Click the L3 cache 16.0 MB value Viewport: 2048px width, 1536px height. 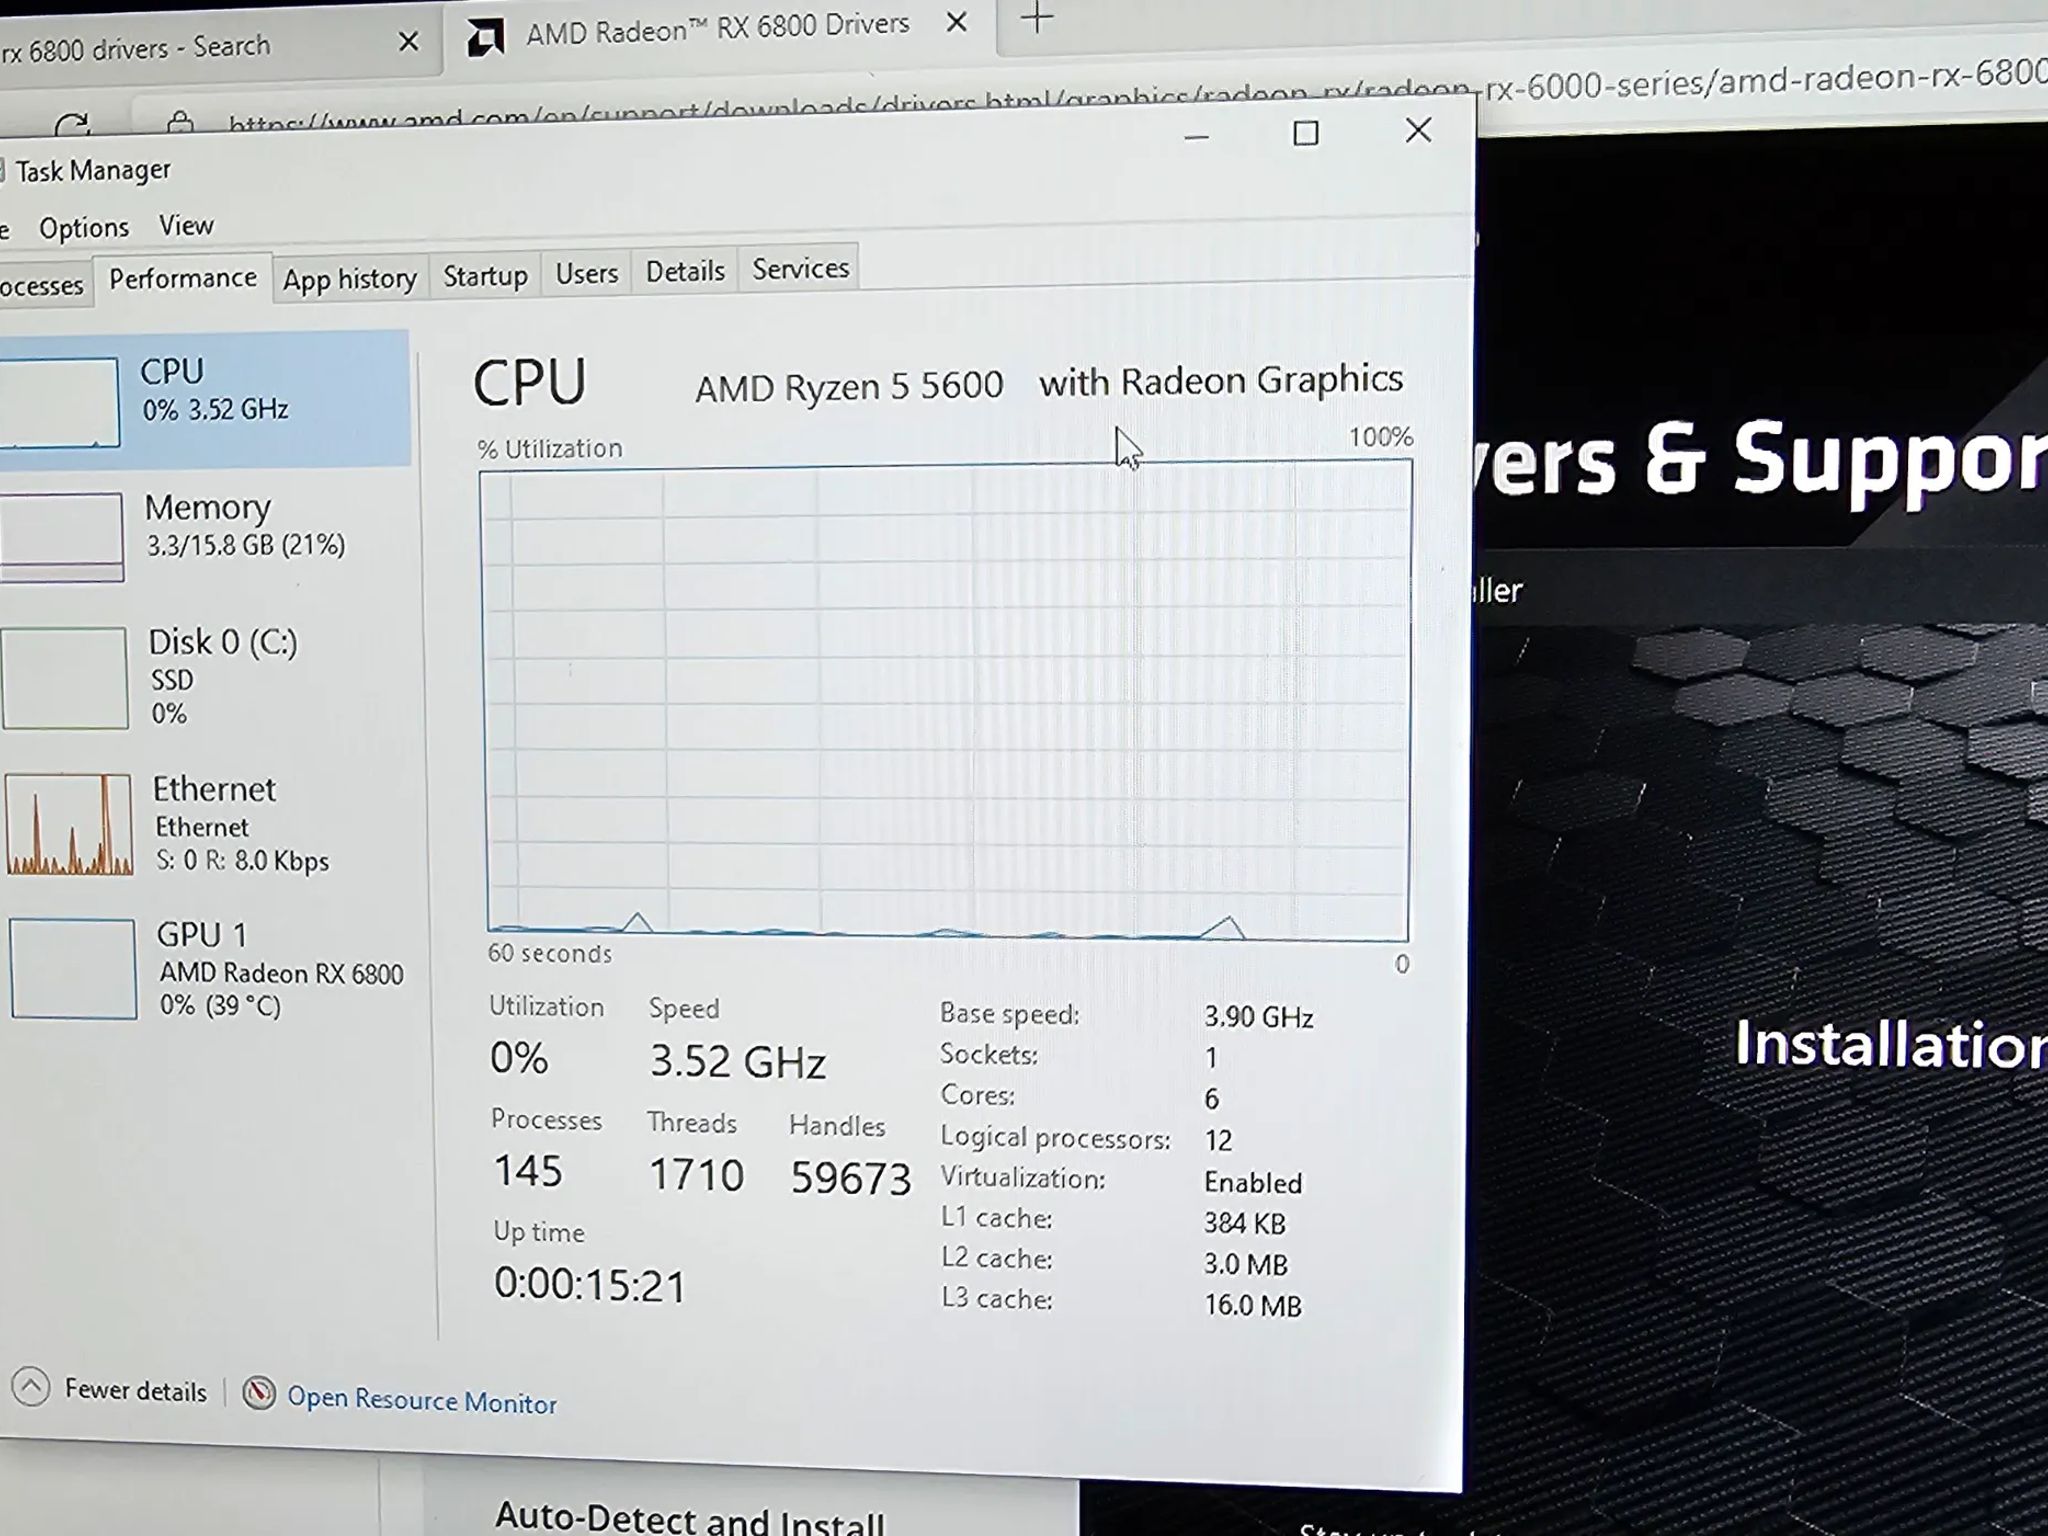point(1253,1305)
